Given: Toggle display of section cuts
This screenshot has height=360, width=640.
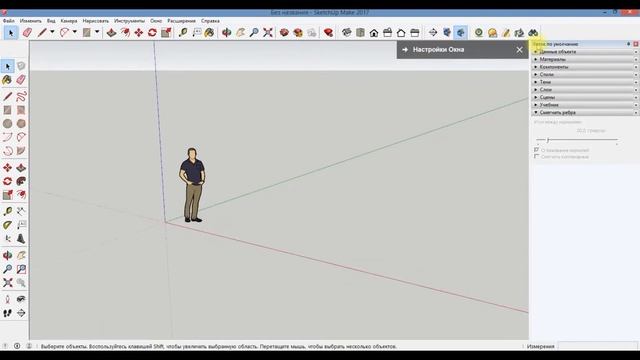Looking at the screenshot, I should coord(461,32).
